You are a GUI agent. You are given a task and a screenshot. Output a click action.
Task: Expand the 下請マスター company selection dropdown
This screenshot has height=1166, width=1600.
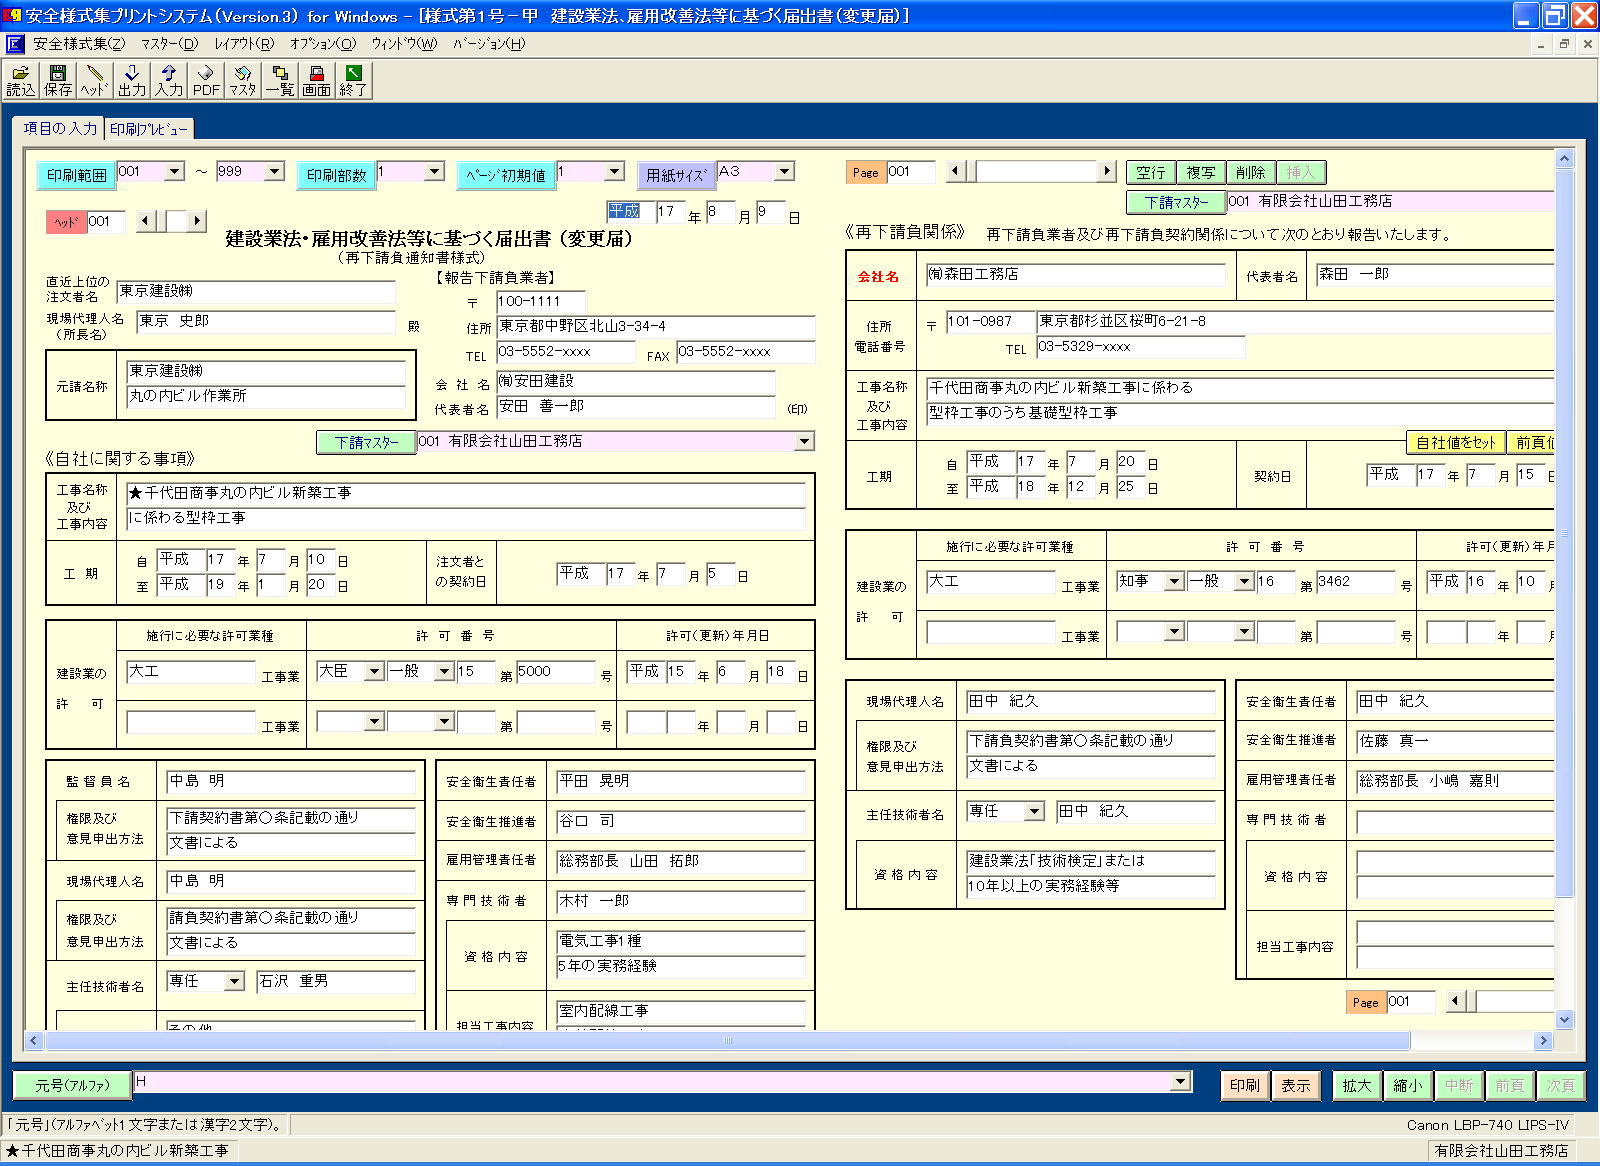pos(804,441)
